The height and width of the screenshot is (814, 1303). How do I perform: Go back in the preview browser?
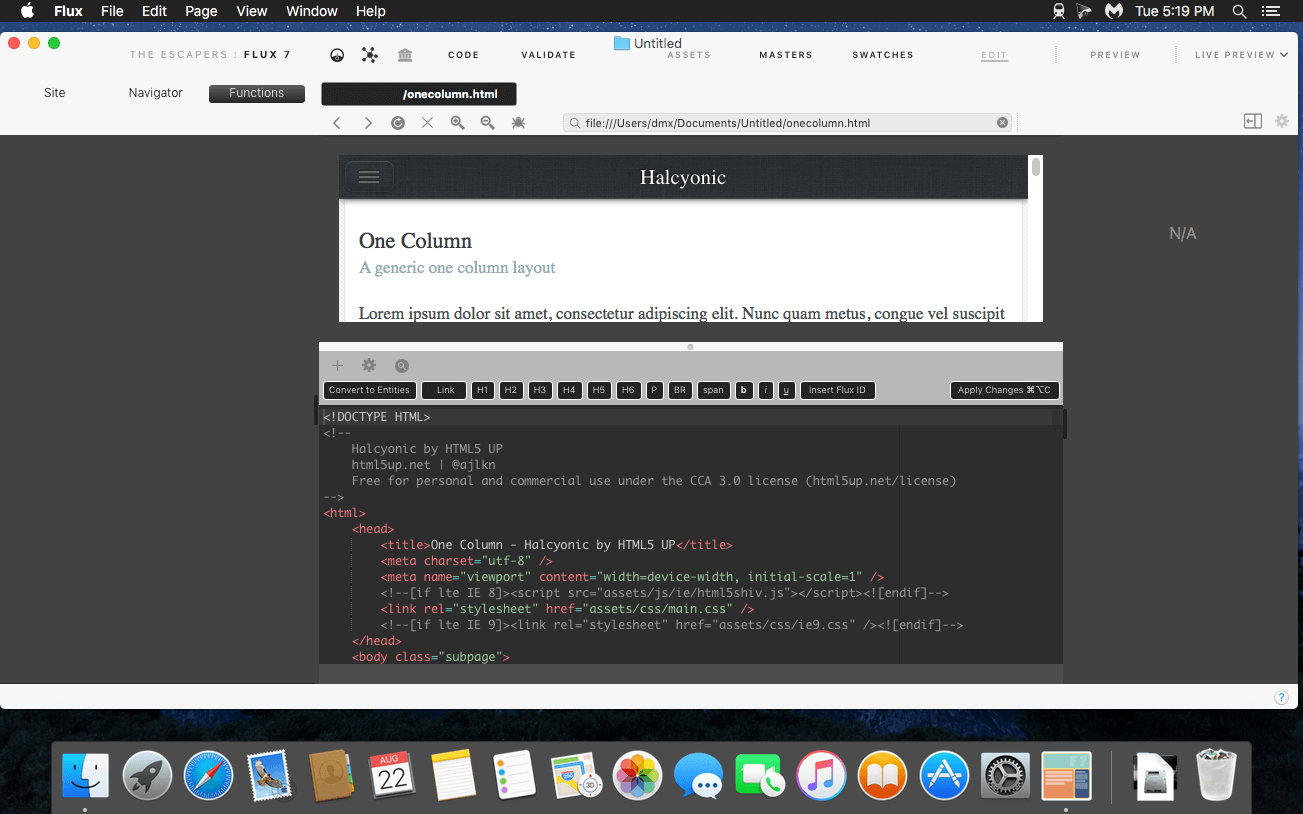[x=337, y=123]
